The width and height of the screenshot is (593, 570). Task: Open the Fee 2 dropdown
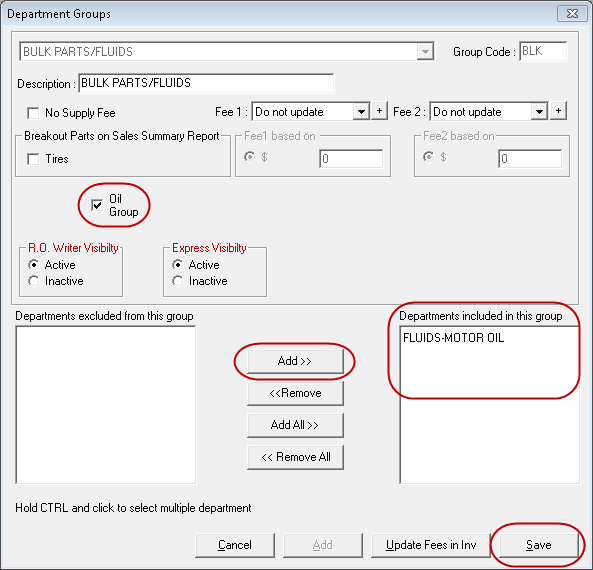coord(539,112)
